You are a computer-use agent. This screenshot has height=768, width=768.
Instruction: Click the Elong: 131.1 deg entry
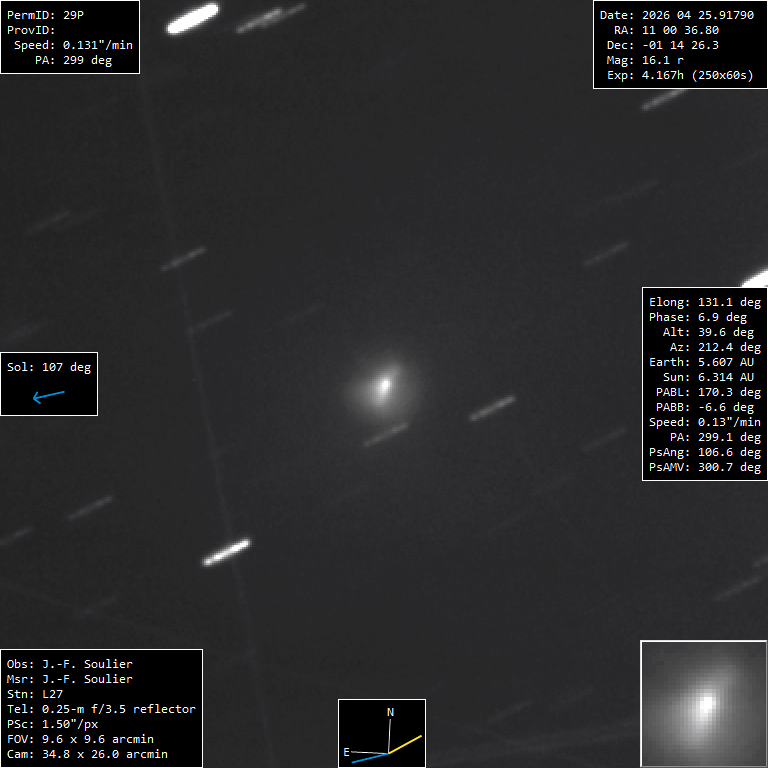pos(704,302)
